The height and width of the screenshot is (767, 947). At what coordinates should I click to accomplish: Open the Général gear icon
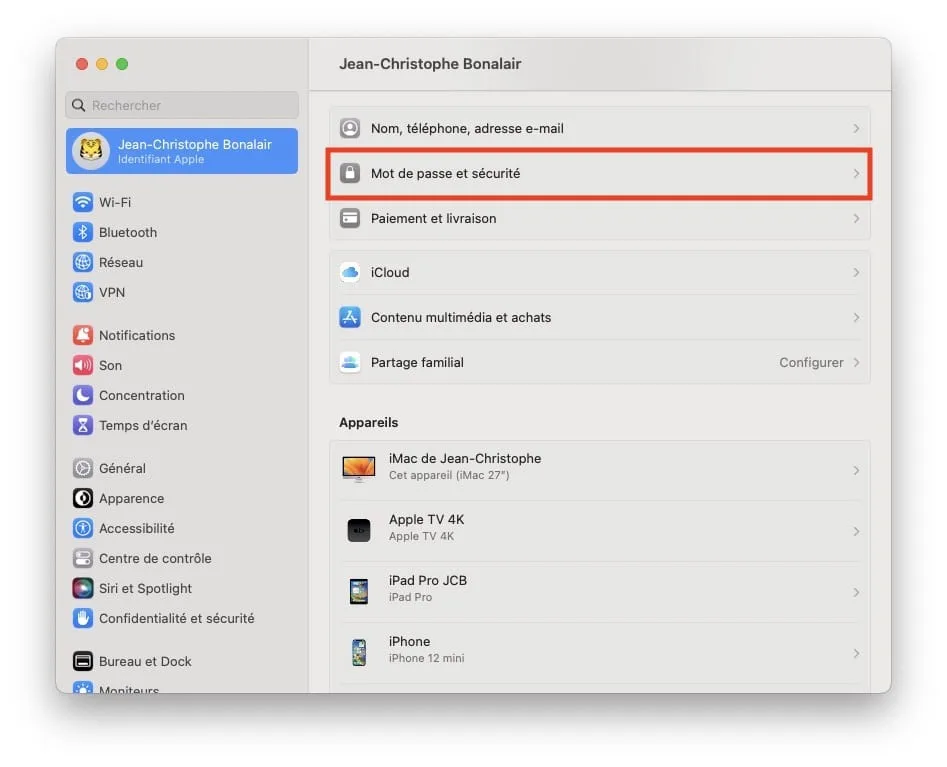(83, 468)
